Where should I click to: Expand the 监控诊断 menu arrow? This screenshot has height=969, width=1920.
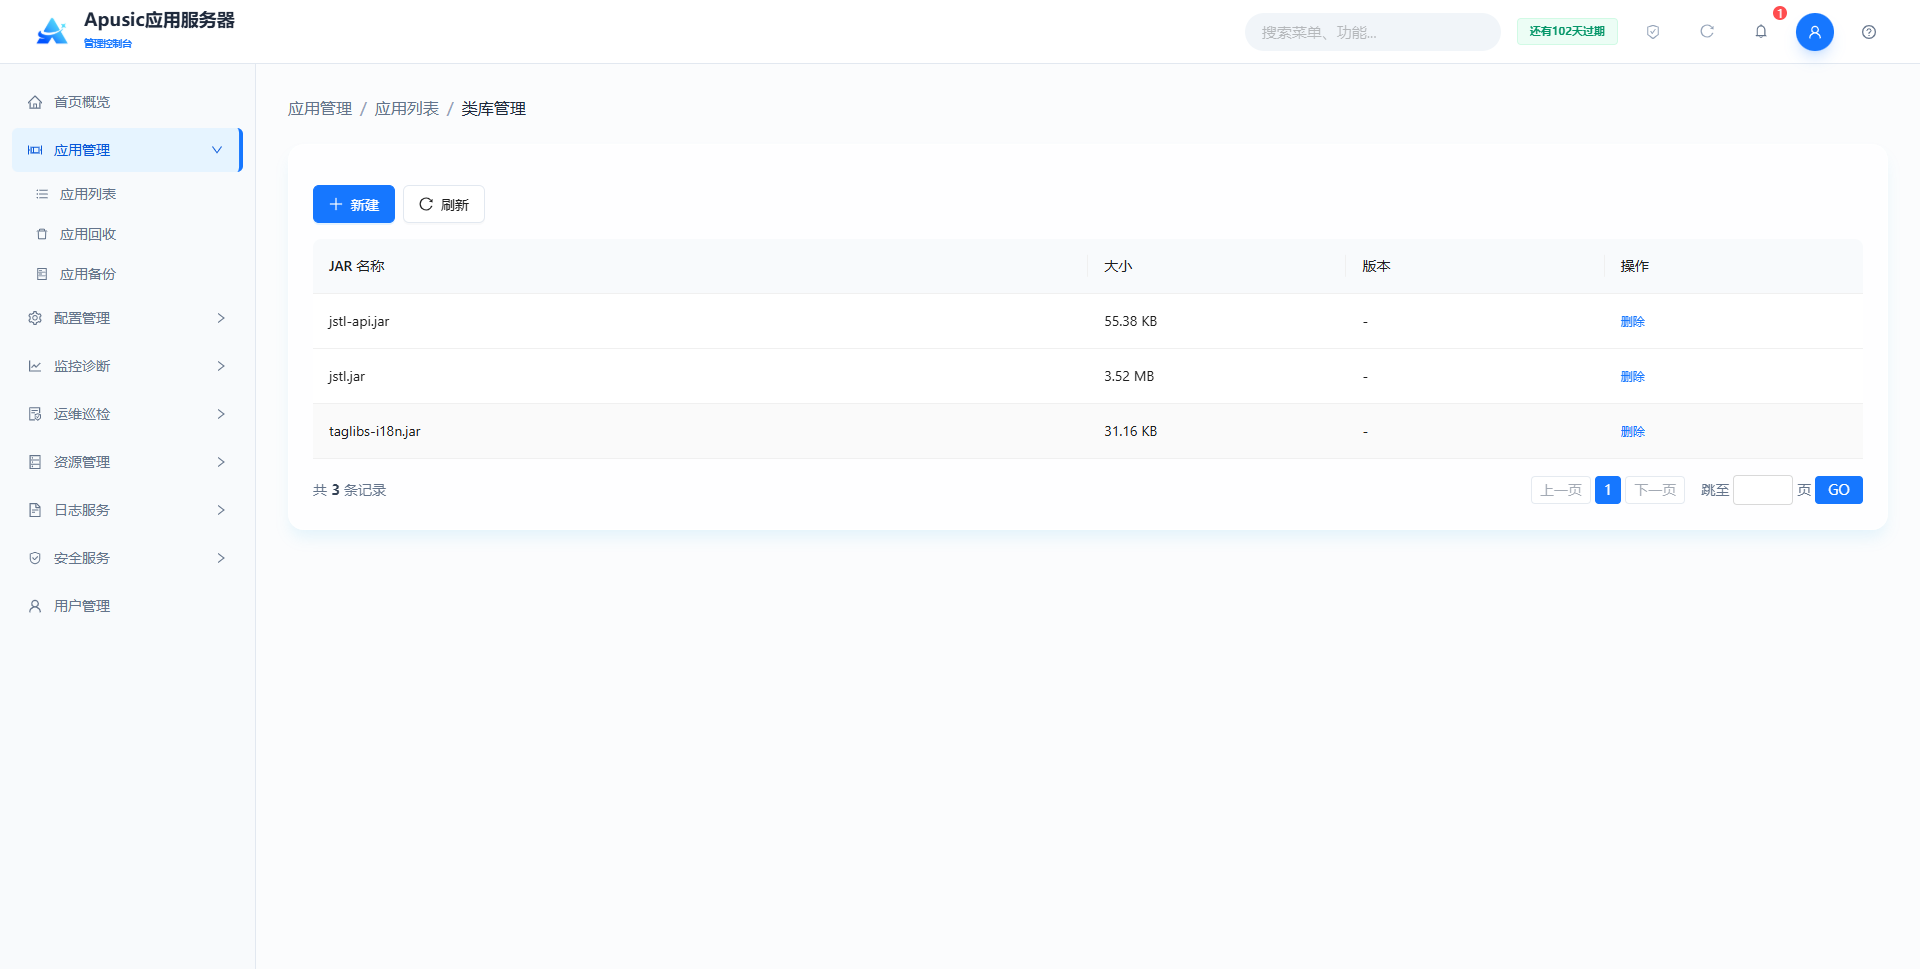pyautogui.click(x=221, y=366)
